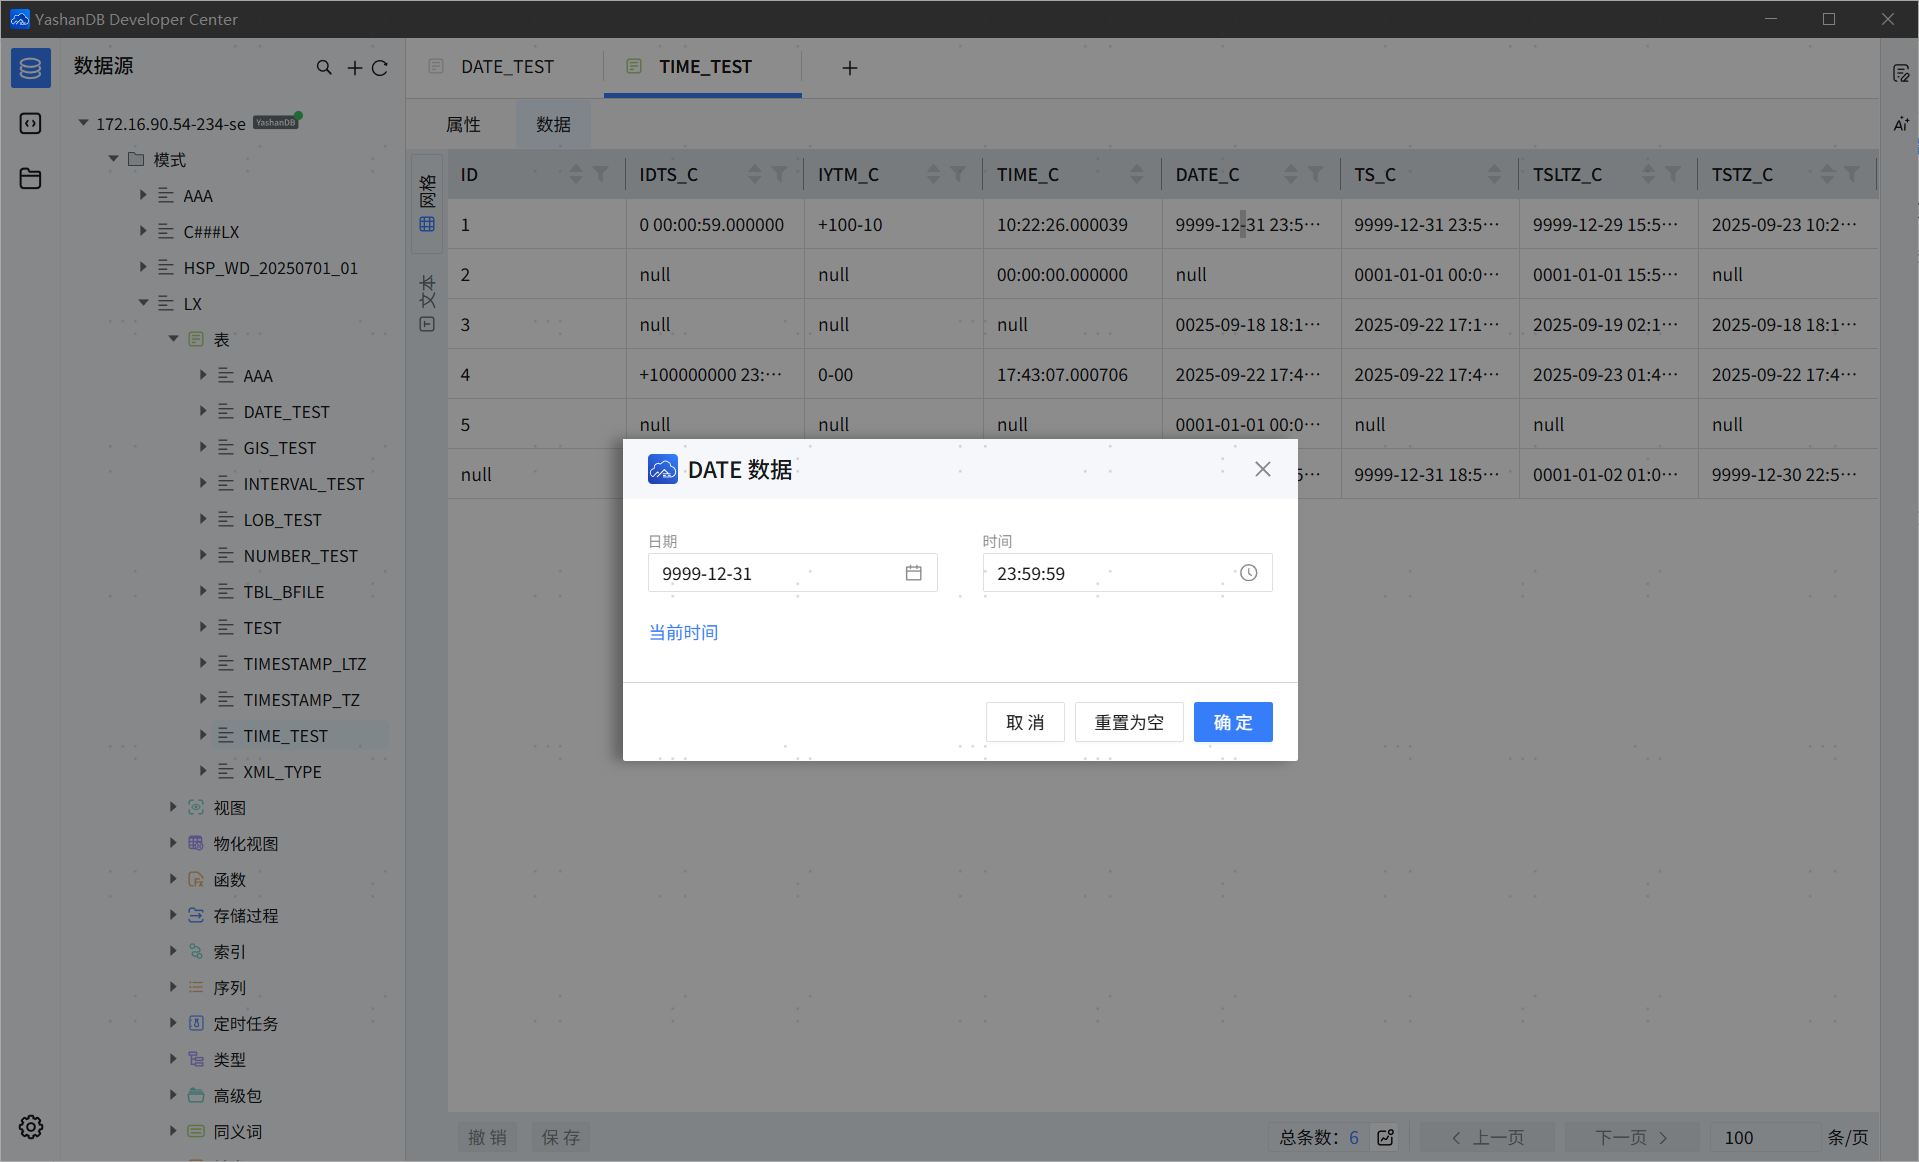Image resolution: width=1919 pixels, height=1162 pixels.
Task: Expand the DATE_TEST table node
Action: (x=203, y=411)
